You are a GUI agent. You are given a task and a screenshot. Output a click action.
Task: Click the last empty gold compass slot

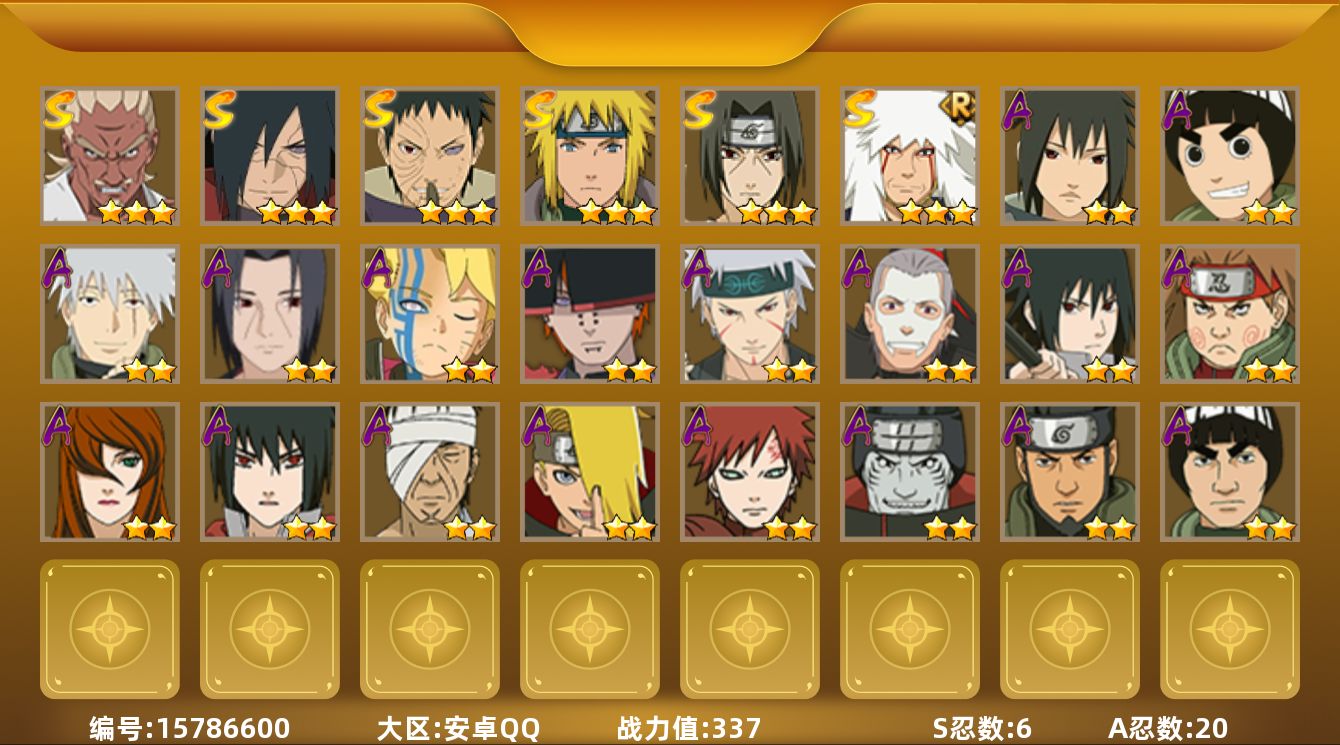tap(1229, 629)
